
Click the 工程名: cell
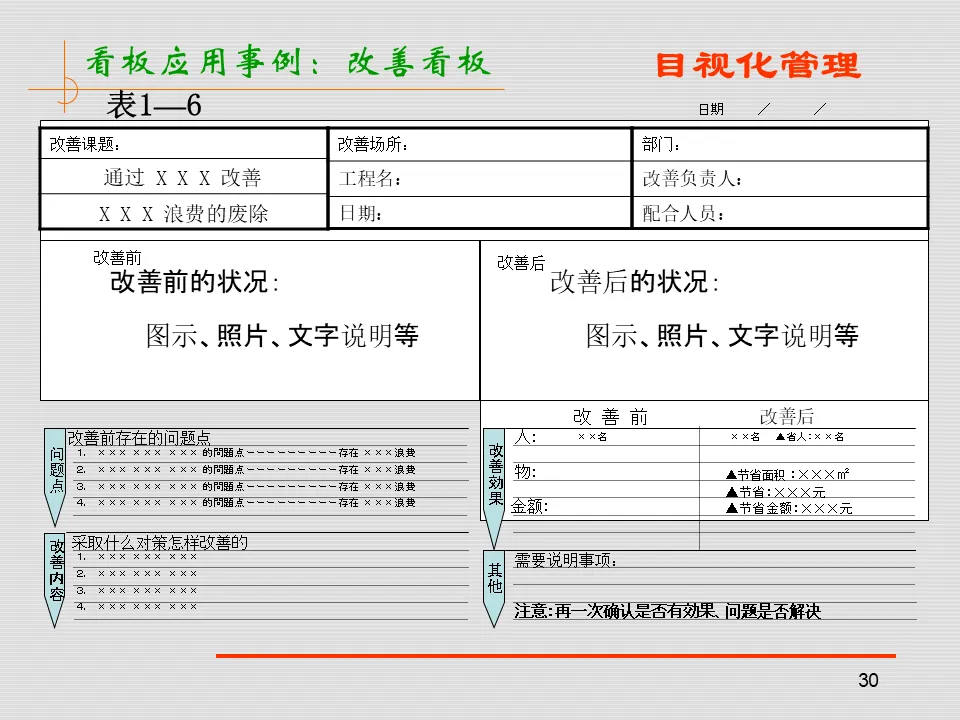click(x=480, y=179)
